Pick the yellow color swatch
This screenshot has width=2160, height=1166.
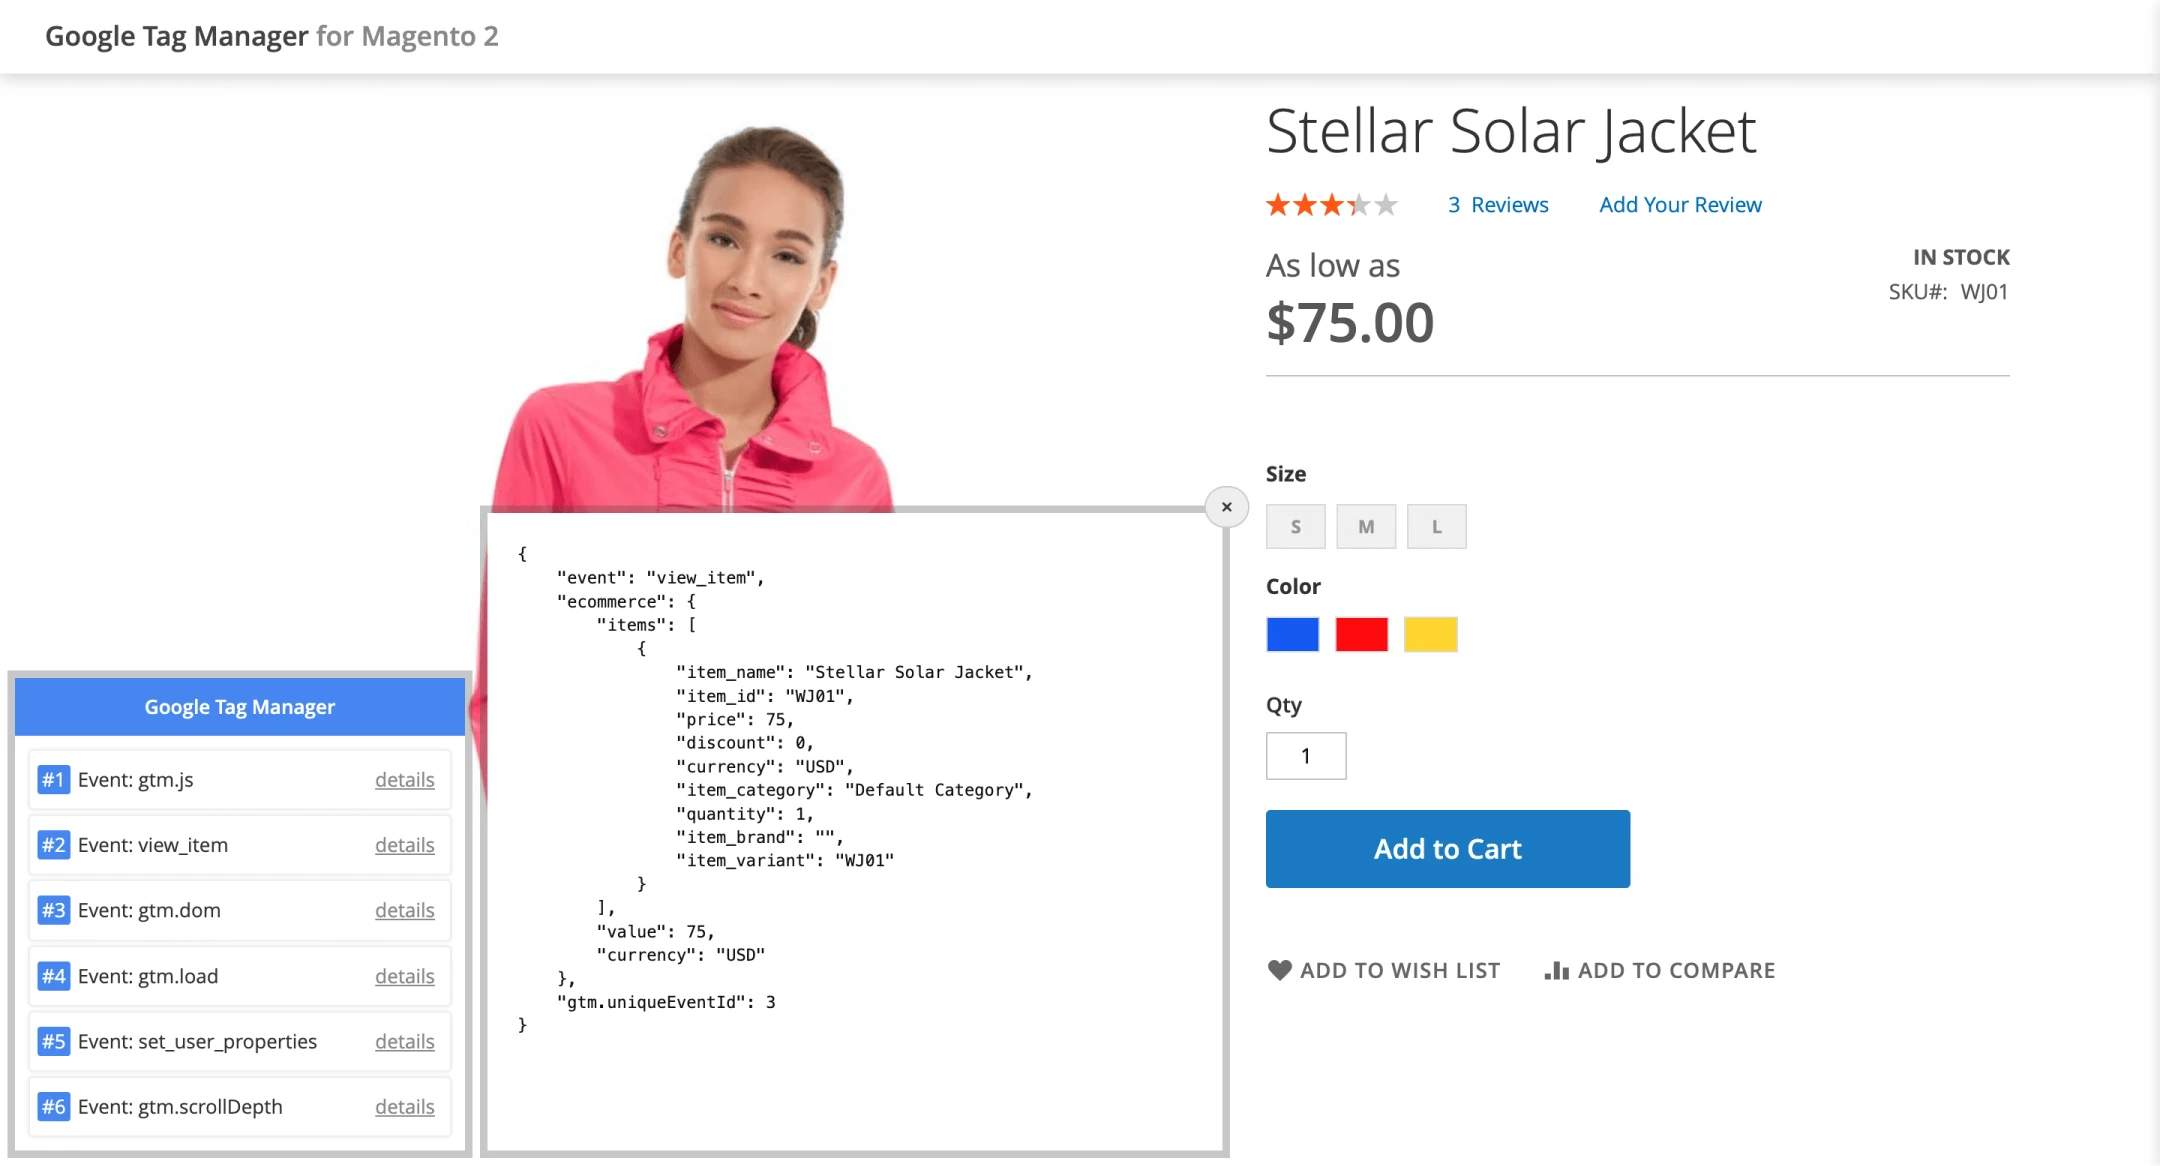1430,635
